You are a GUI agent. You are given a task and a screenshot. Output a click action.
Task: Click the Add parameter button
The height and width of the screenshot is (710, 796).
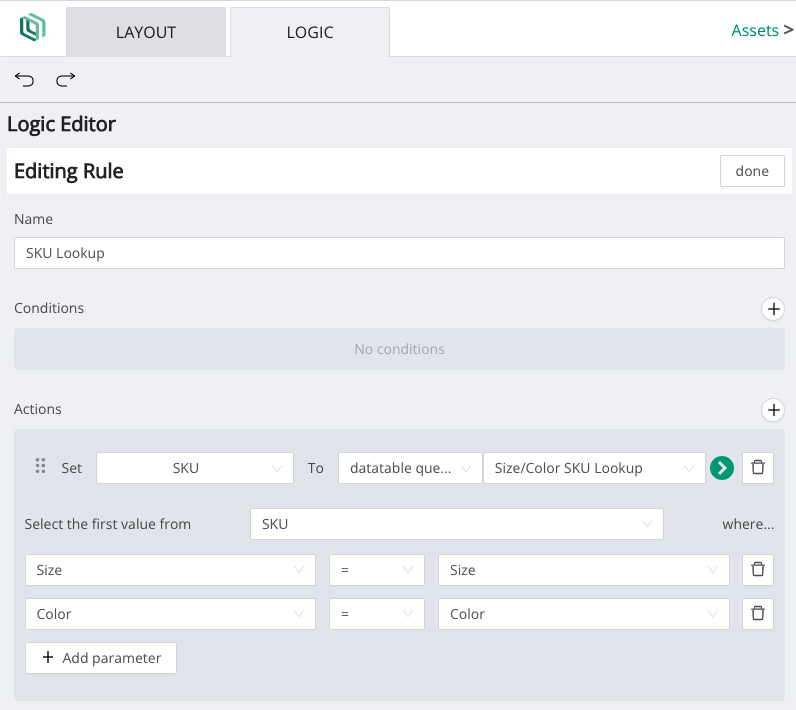101,658
